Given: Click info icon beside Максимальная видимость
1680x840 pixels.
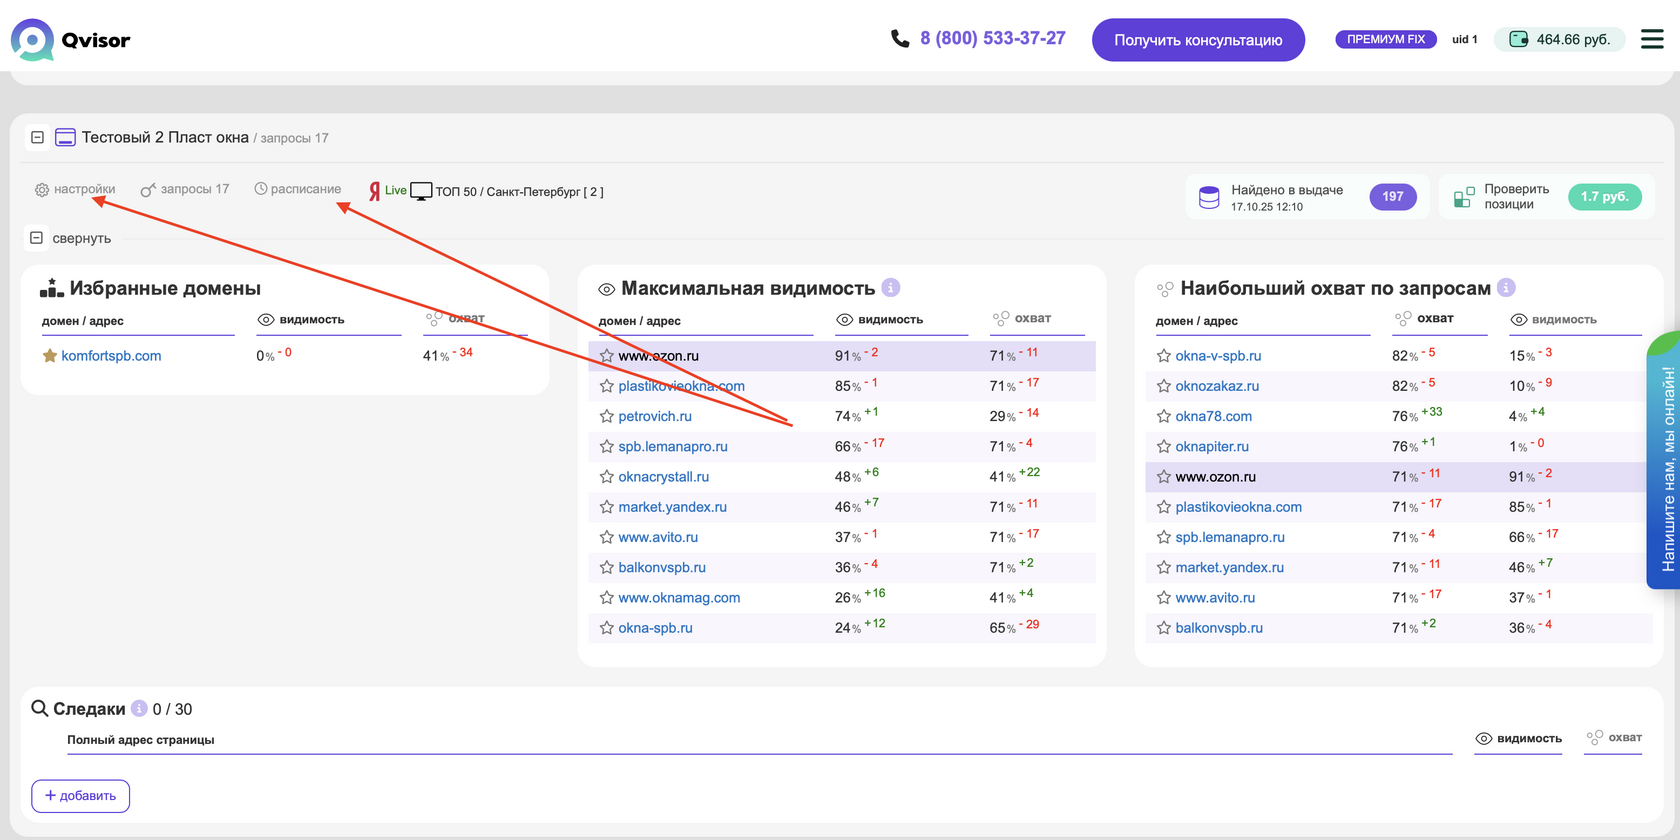Looking at the screenshot, I should (891, 288).
